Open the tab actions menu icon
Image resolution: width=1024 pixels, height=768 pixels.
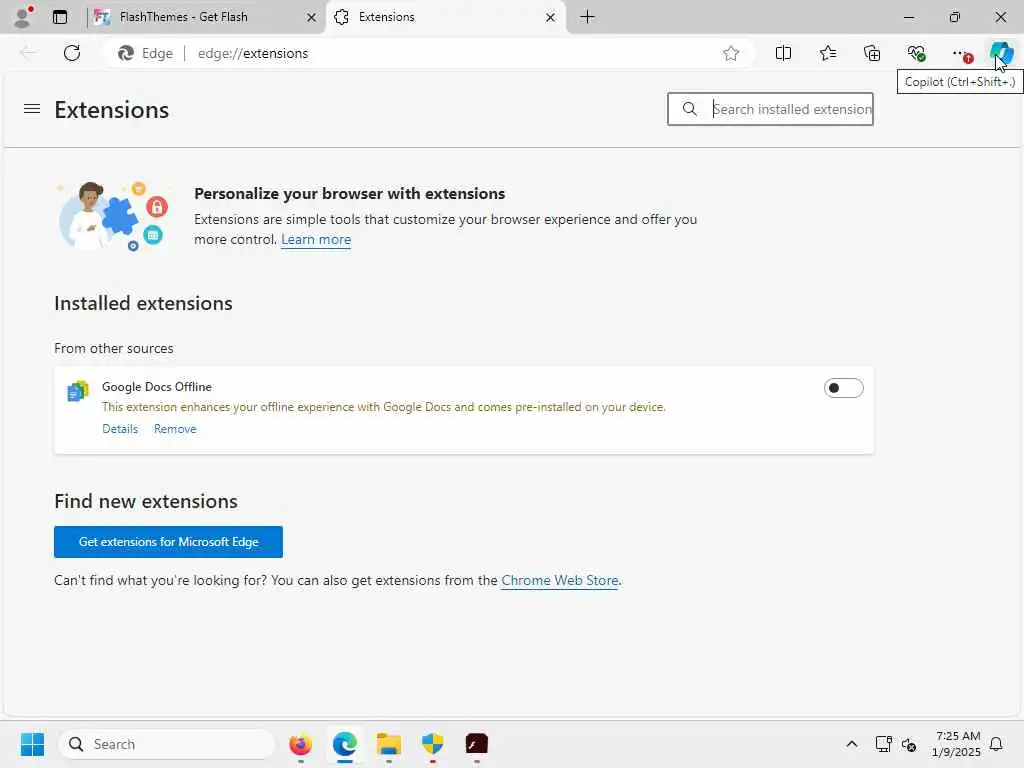point(60,17)
